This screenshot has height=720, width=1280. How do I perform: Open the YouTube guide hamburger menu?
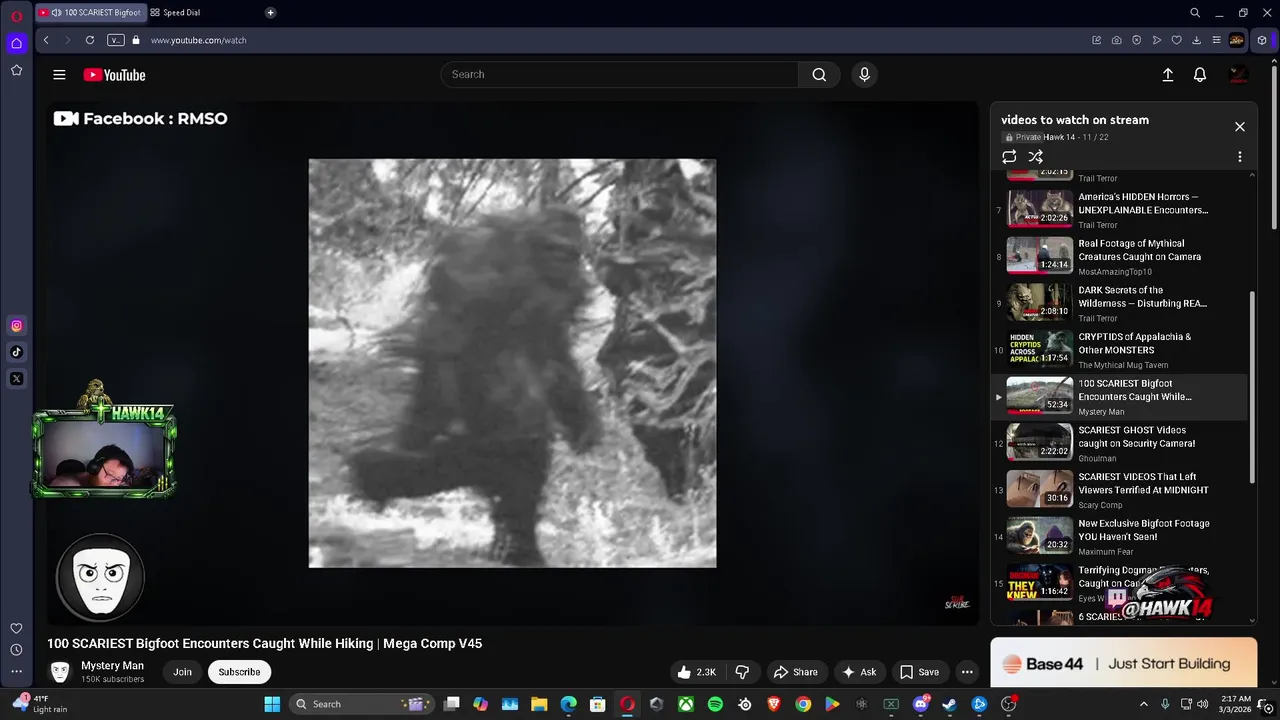click(x=59, y=75)
